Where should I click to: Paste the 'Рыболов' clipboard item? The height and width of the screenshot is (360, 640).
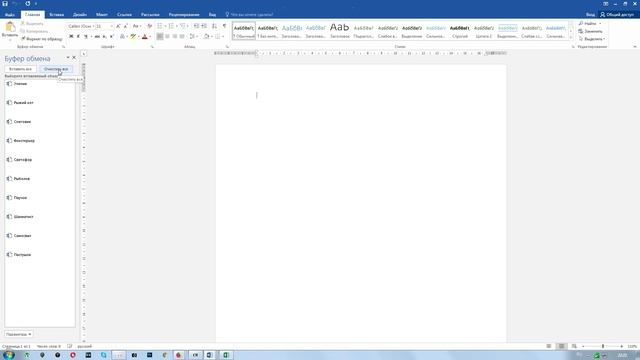pos(40,179)
